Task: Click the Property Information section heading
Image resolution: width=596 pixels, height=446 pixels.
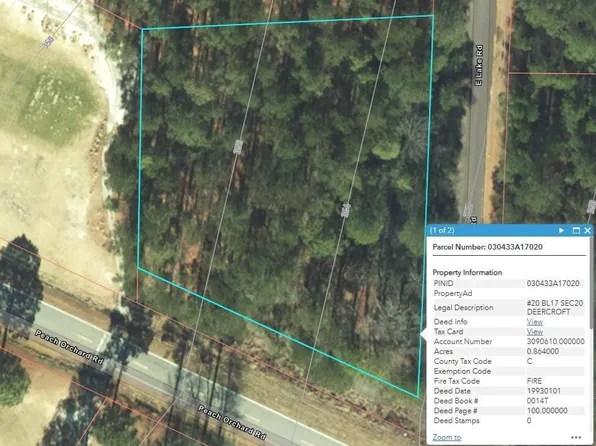Action: 467,273
